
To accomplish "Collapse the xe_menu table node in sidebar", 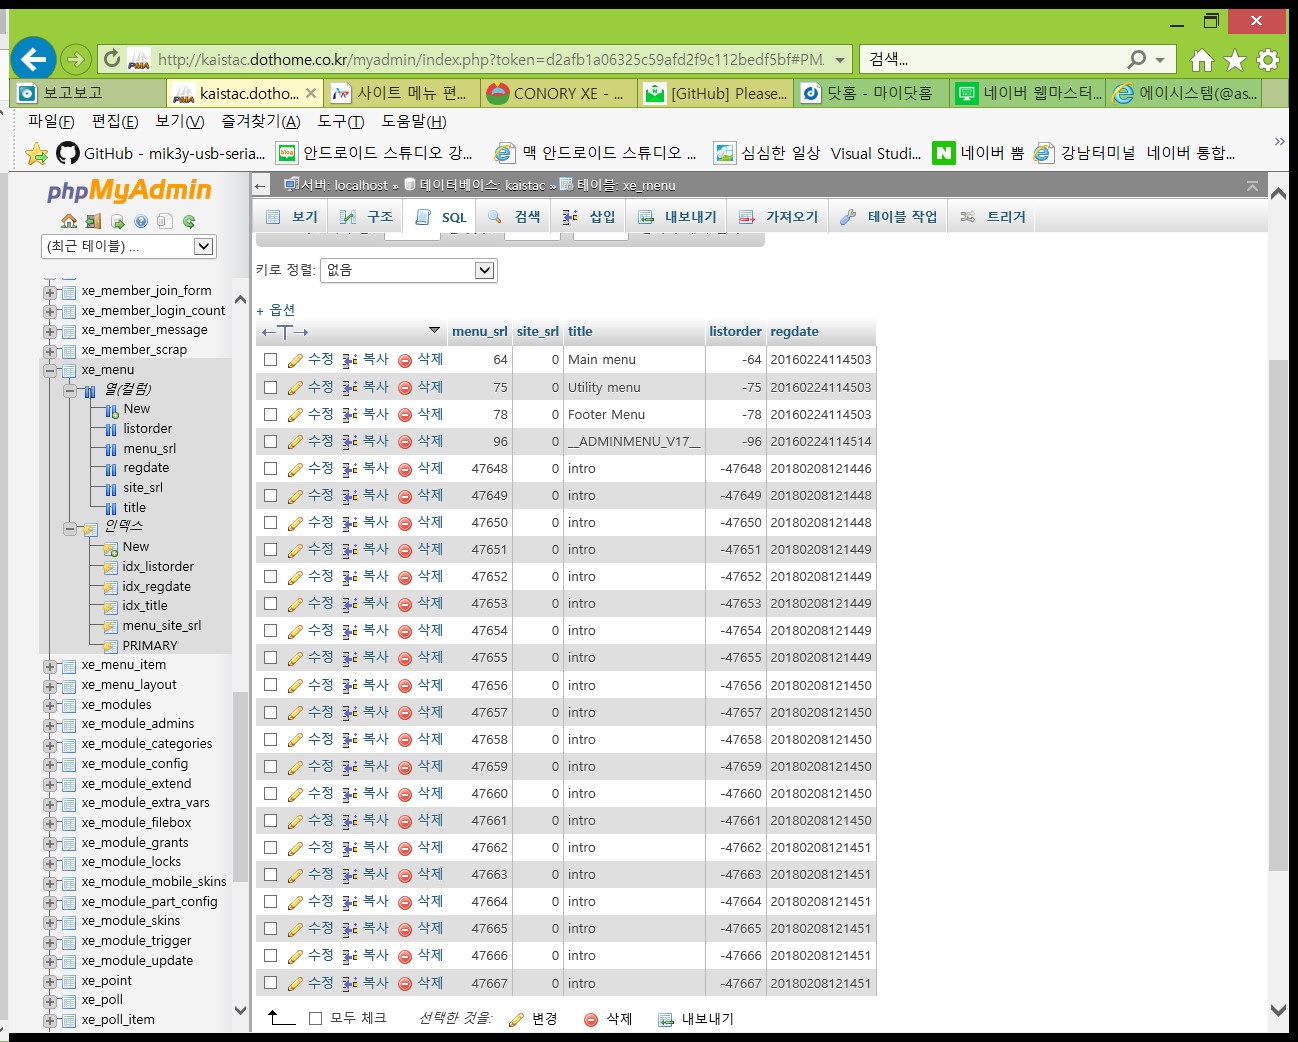I will tap(49, 369).
